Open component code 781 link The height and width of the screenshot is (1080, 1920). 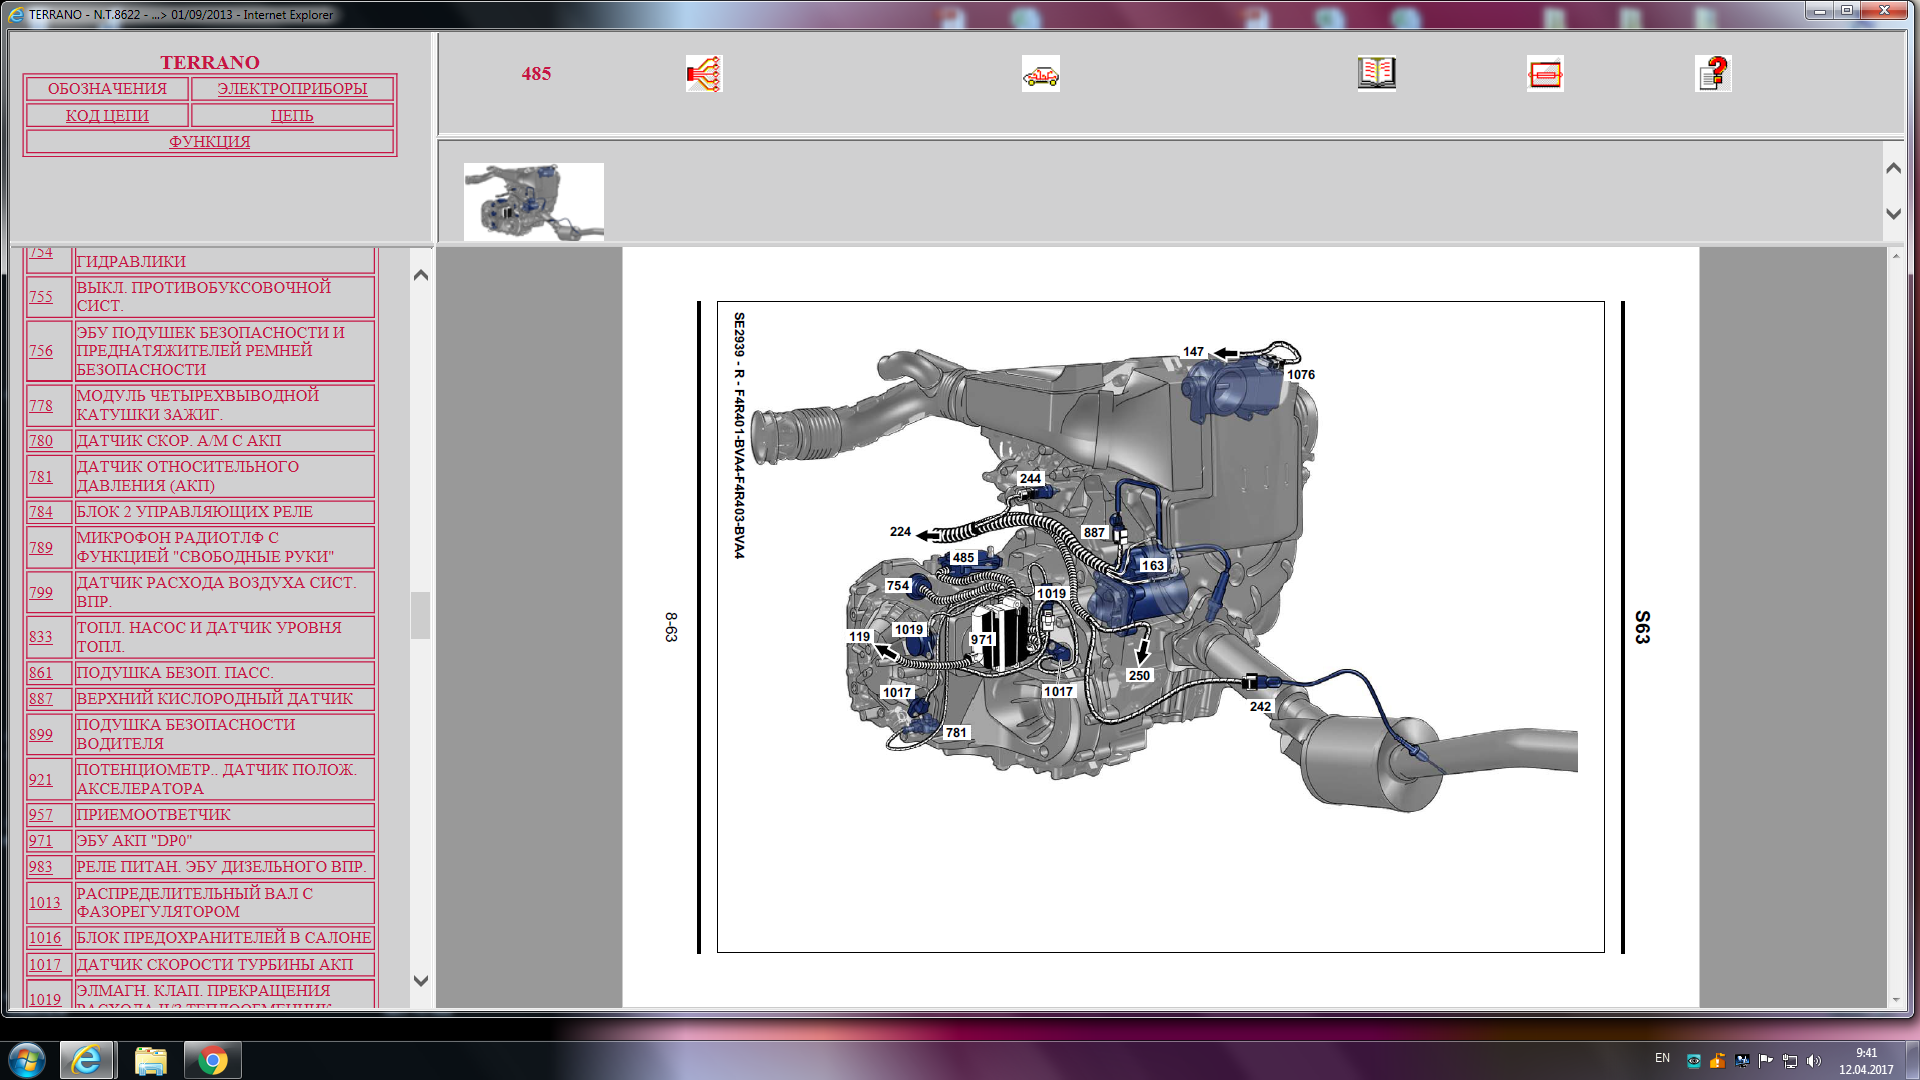tap(41, 477)
